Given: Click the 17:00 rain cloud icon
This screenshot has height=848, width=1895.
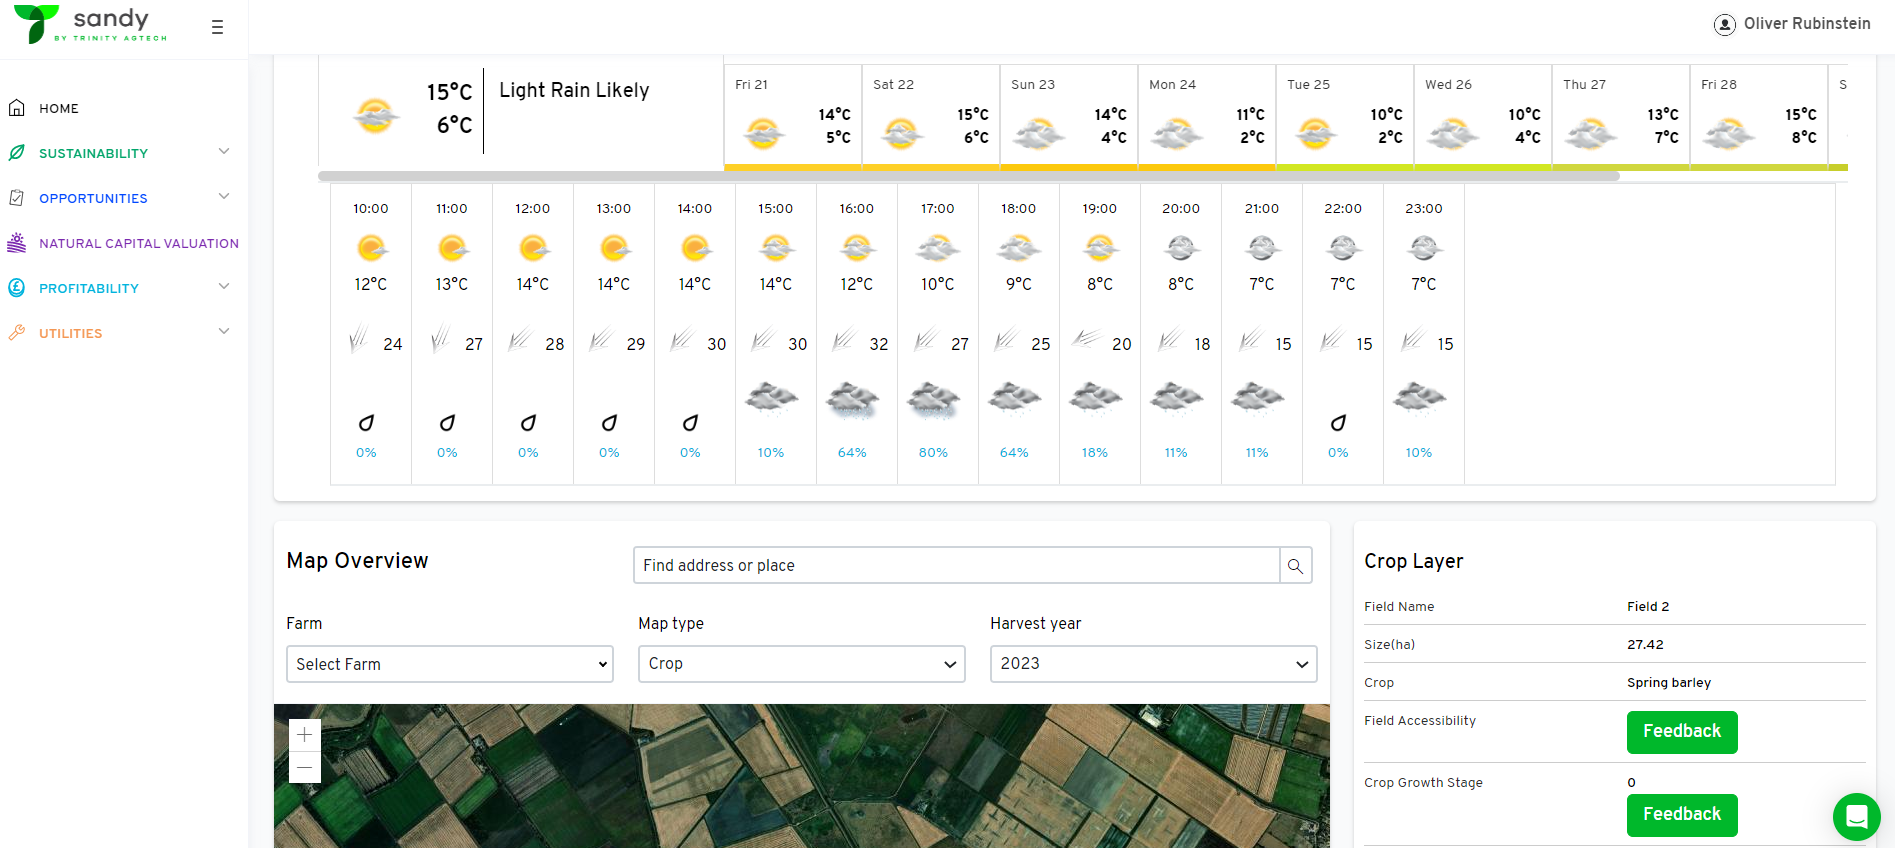Looking at the screenshot, I should pos(934,400).
